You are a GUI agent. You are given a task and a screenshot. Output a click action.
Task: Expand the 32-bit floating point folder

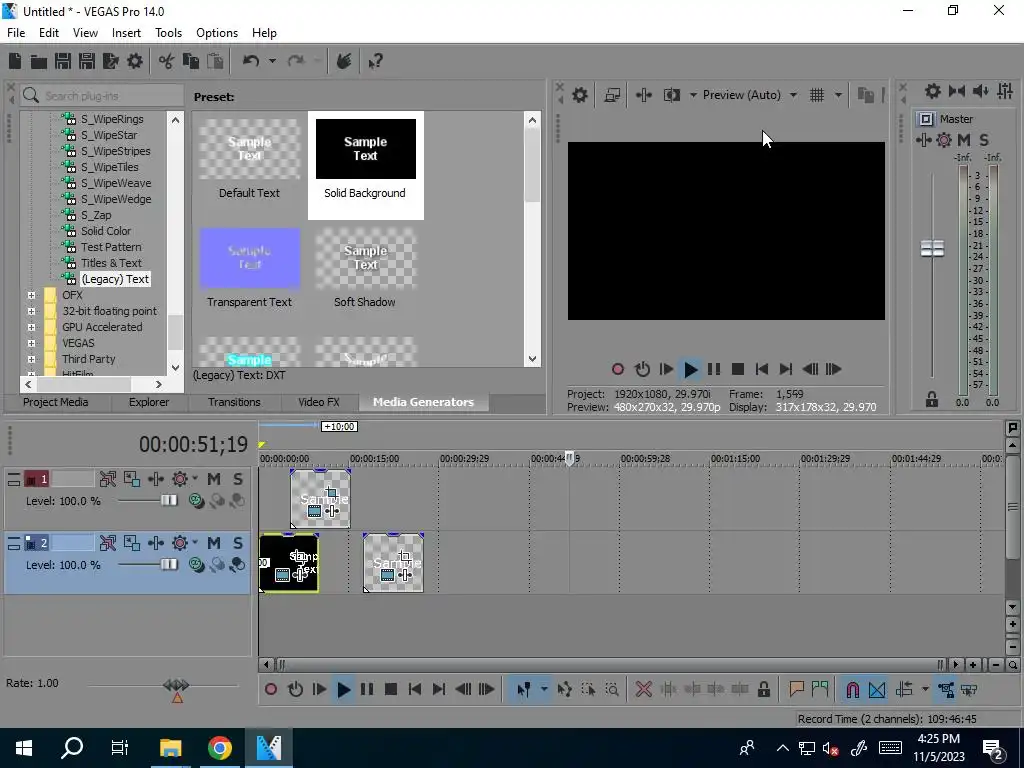(x=31, y=311)
